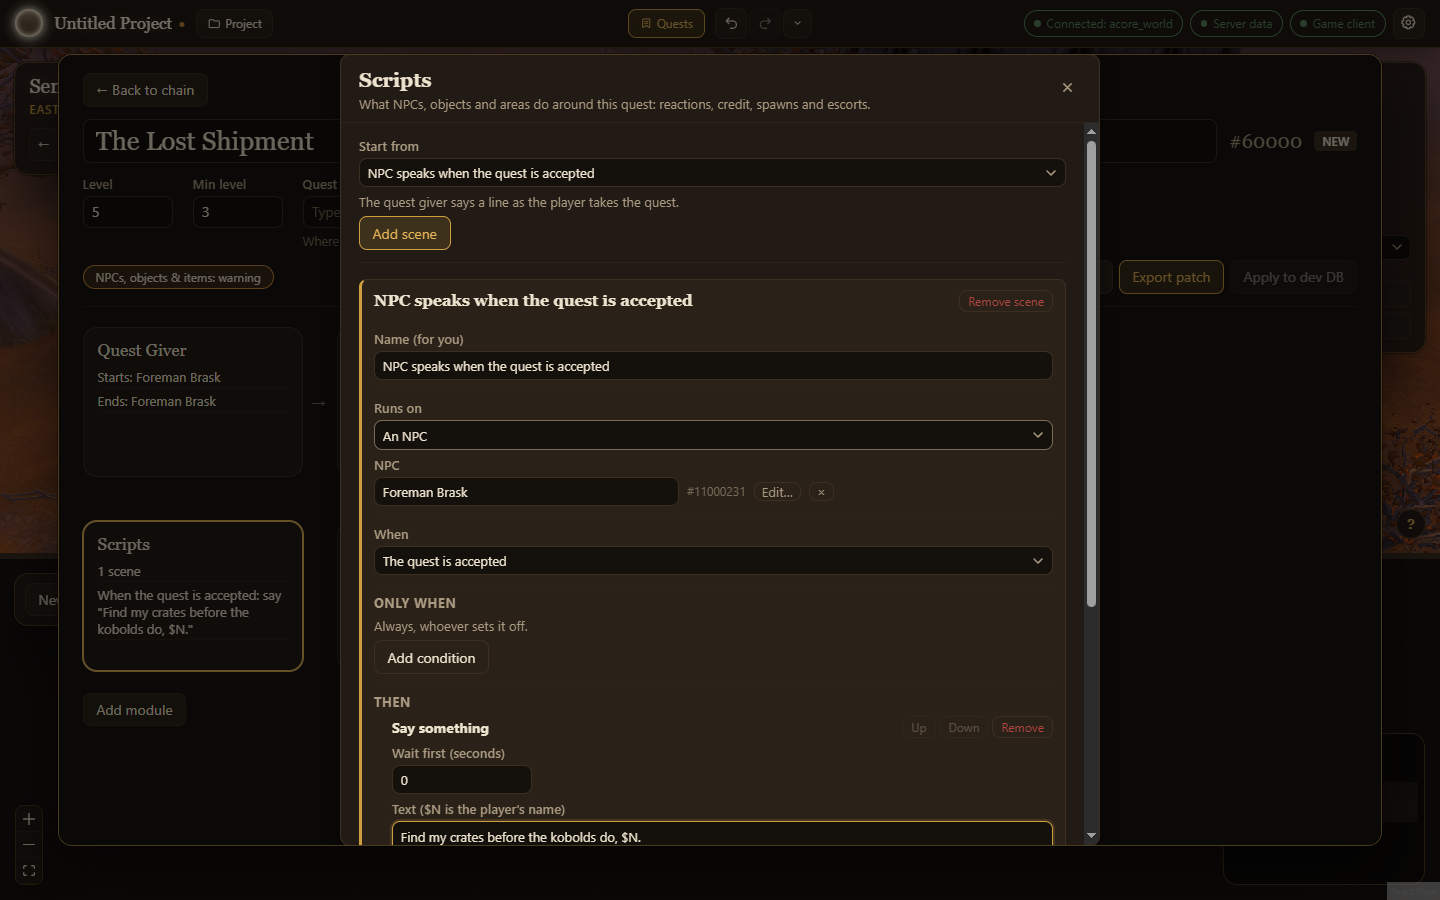Click Down for the Say something action
Viewport: 1440px width, 900px height.
(x=964, y=728)
